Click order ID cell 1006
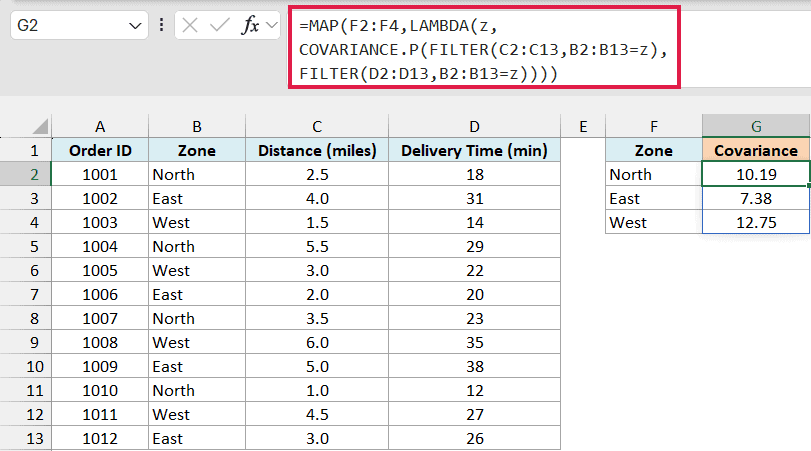The height and width of the screenshot is (451, 811). pos(100,294)
